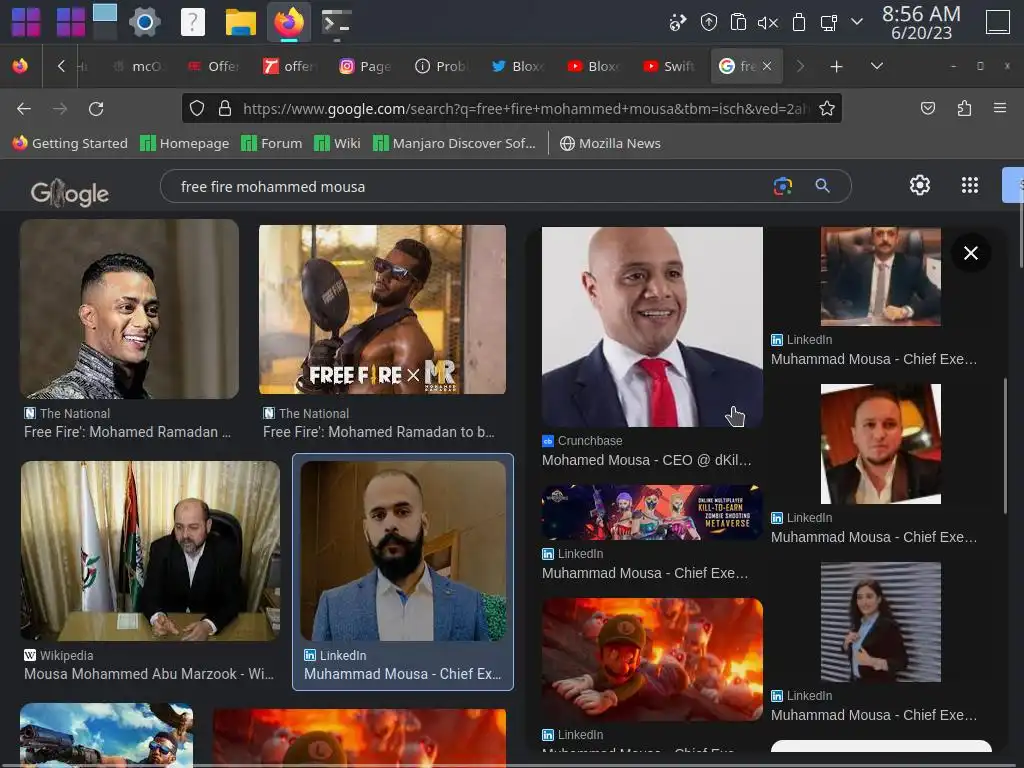
Task: Open system settings gear in taskbar
Action: (x=144, y=22)
